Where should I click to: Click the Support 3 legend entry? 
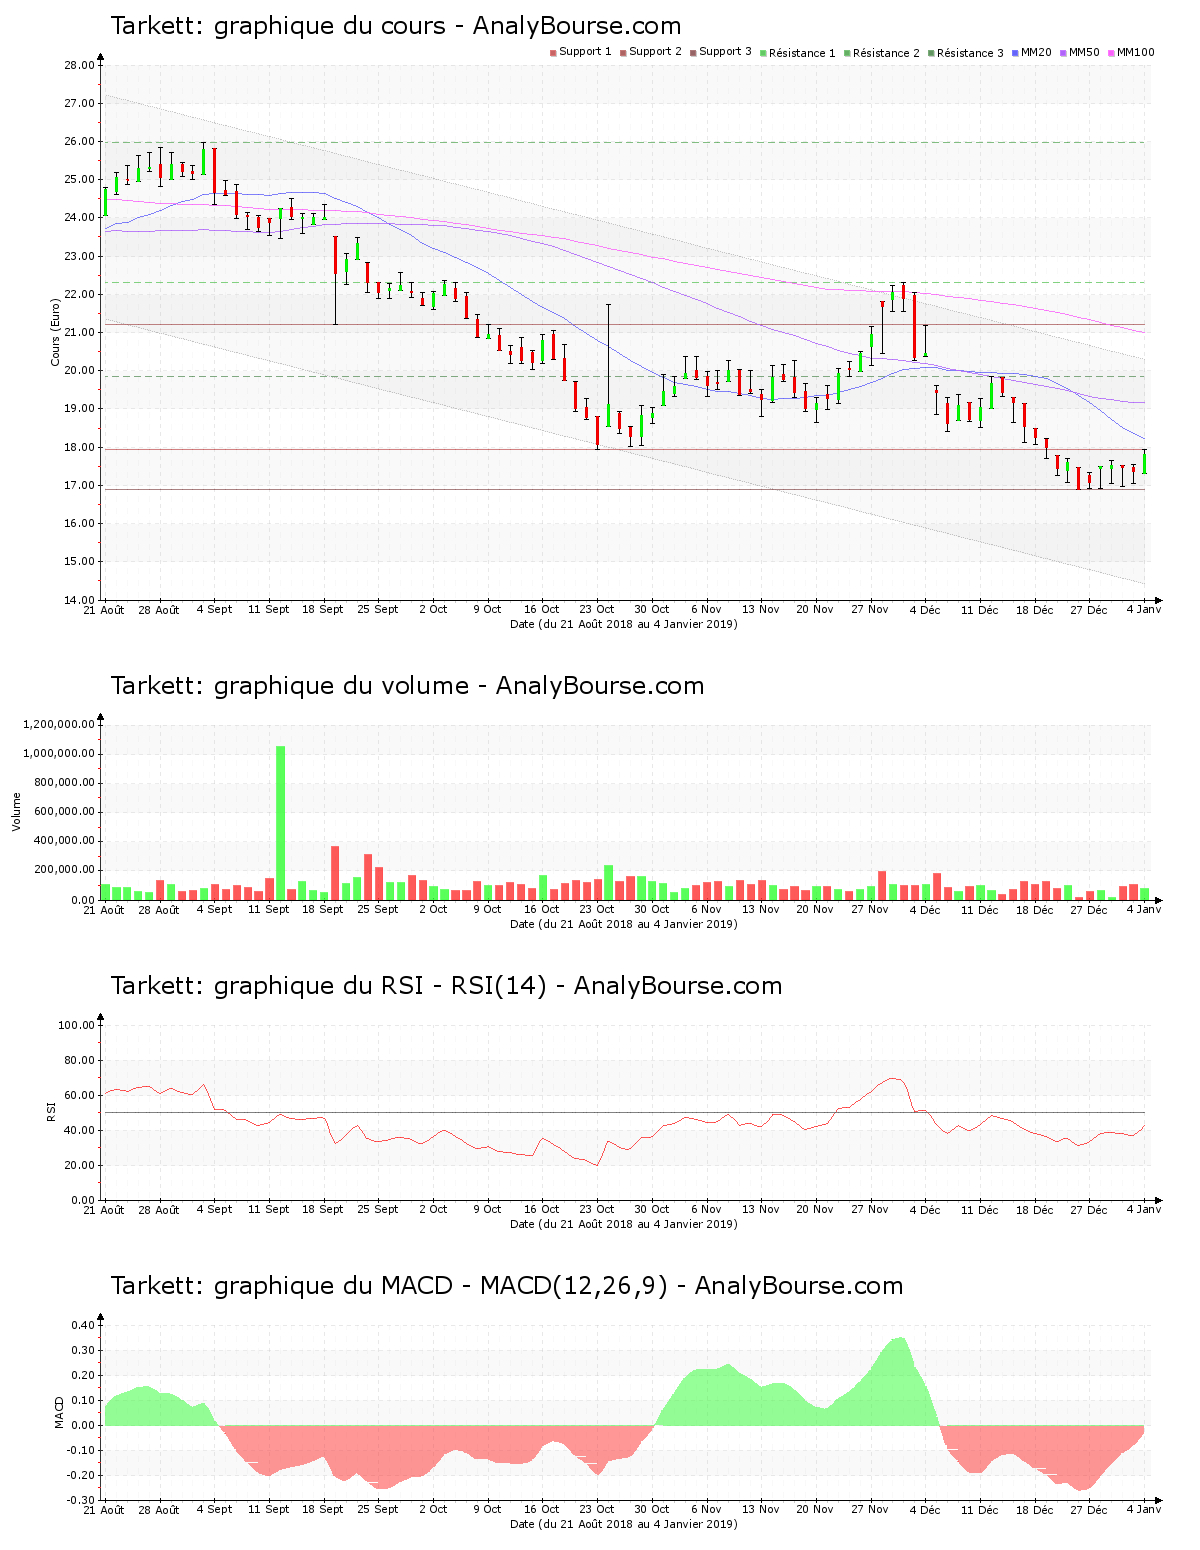tap(721, 52)
